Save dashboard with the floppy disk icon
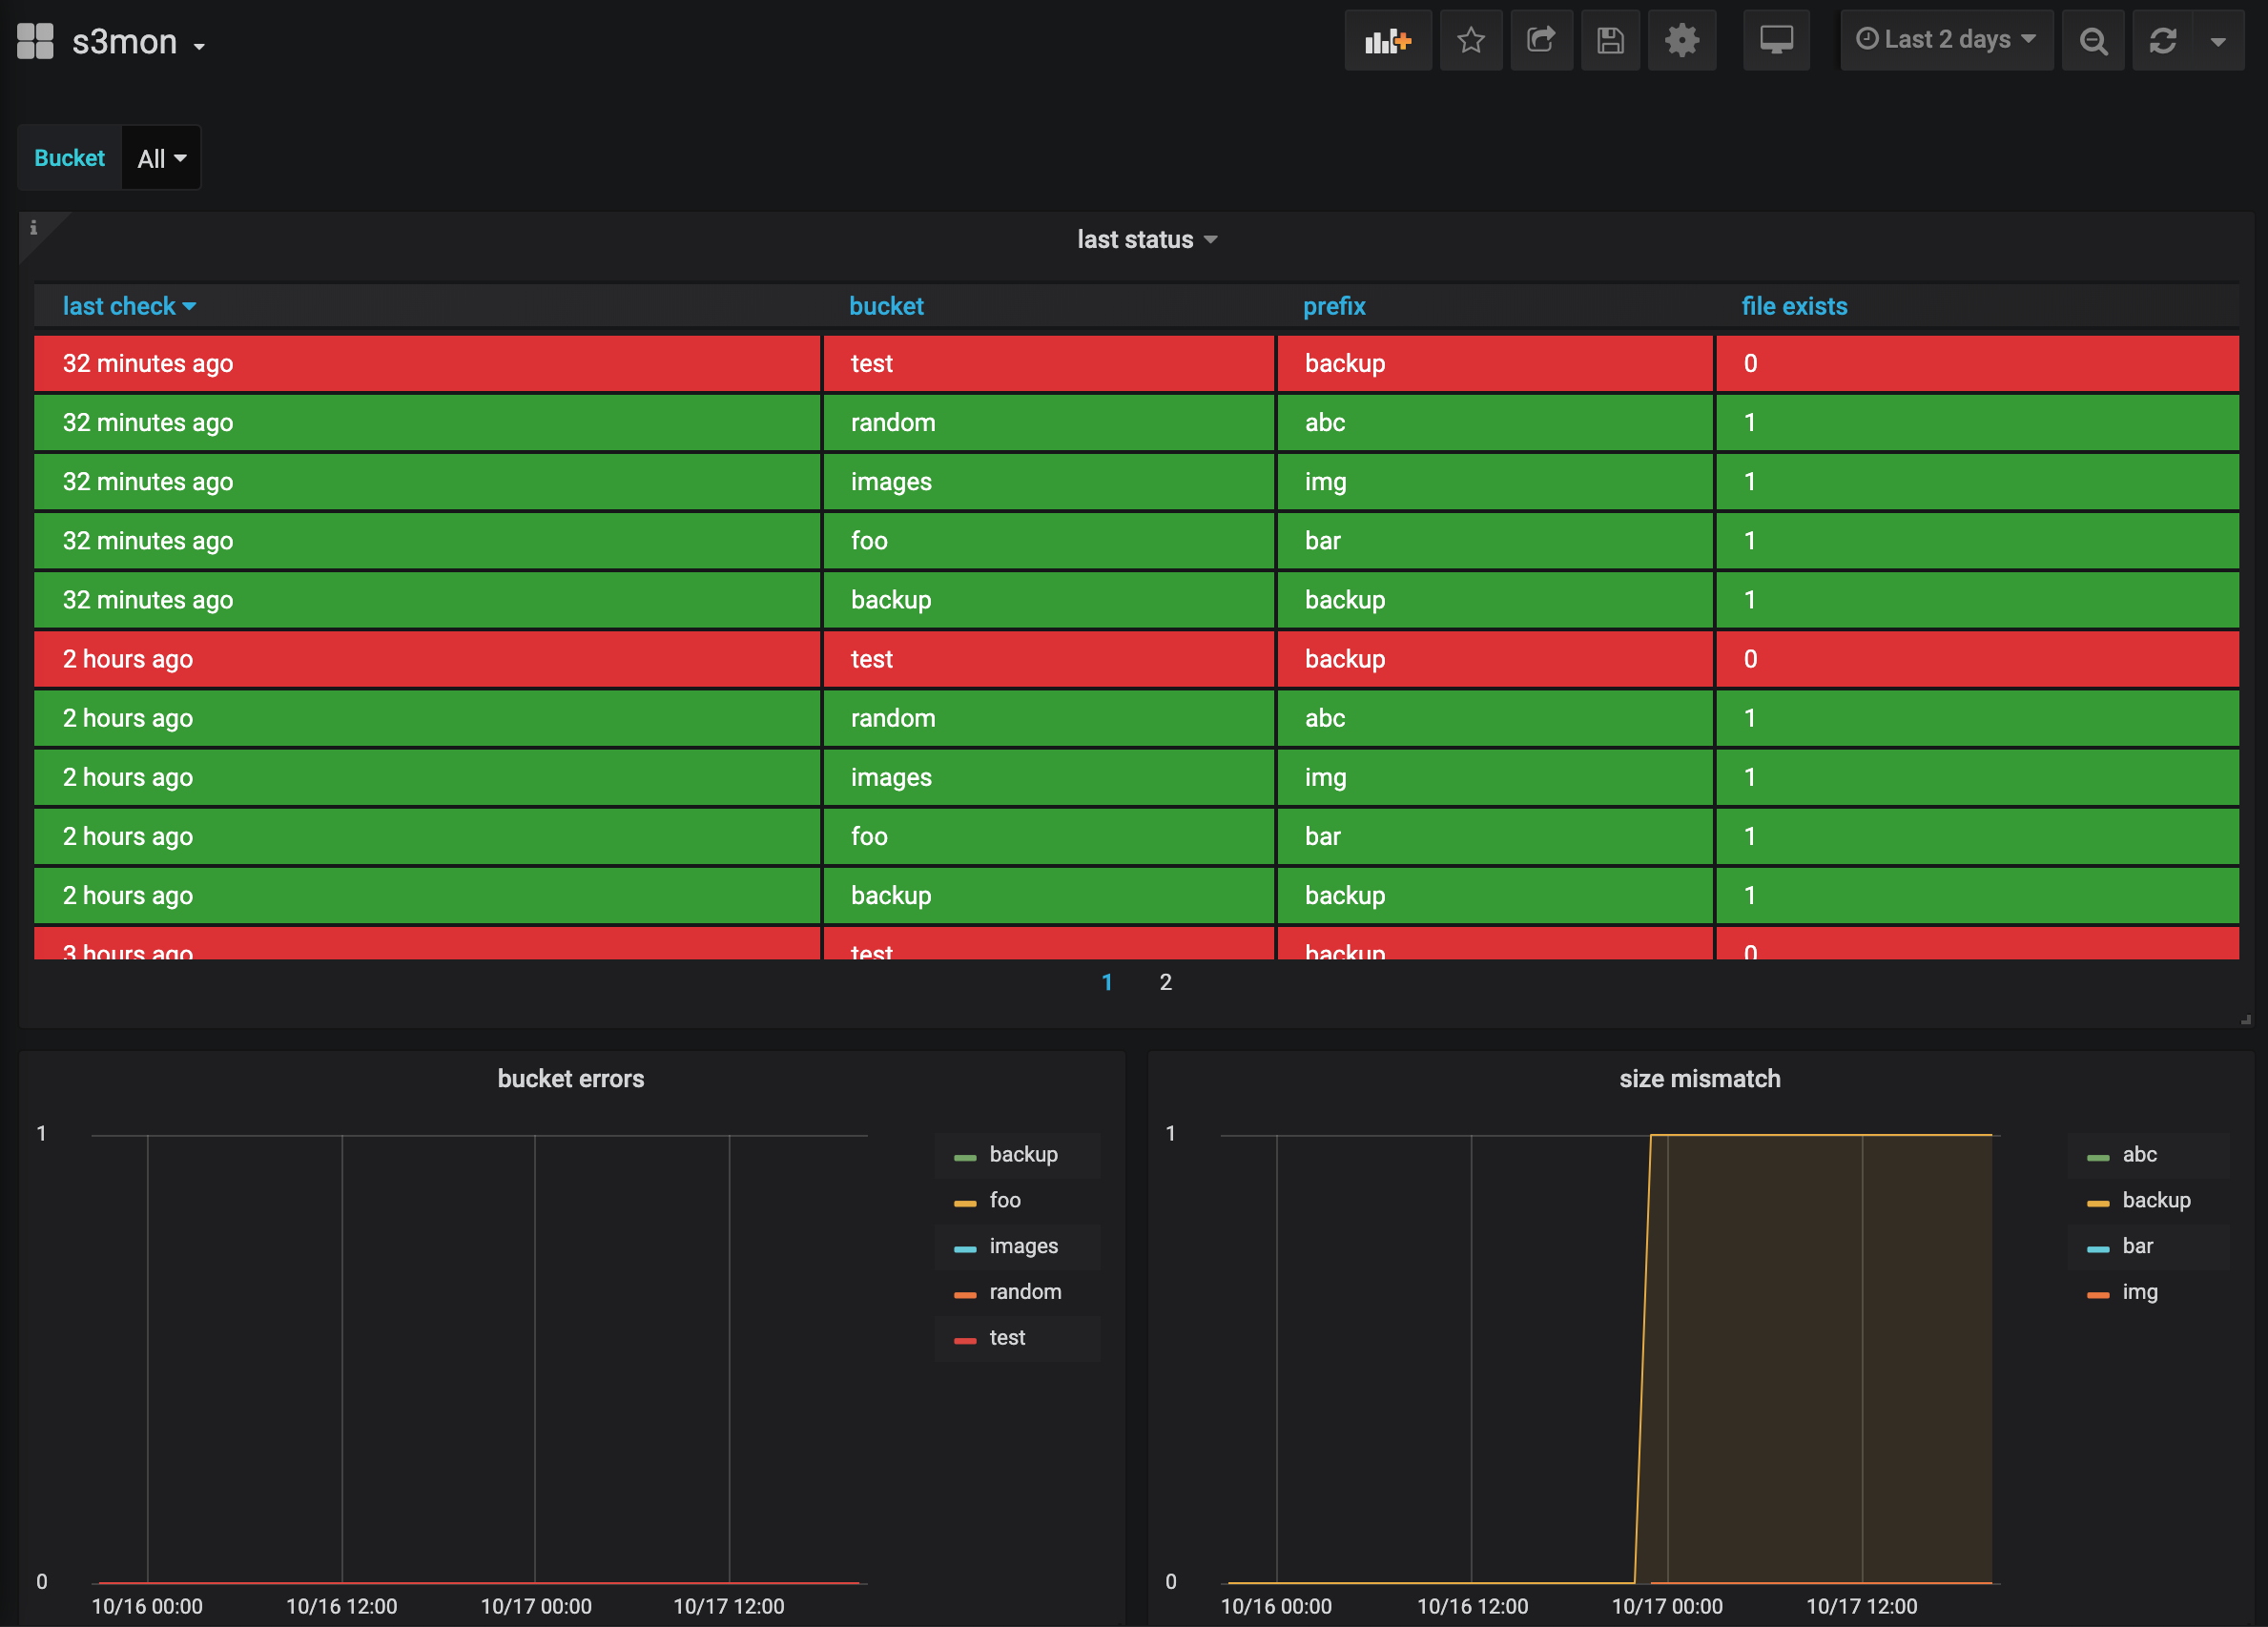Image resolution: width=2268 pixels, height=1627 pixels. [1610, 41]
